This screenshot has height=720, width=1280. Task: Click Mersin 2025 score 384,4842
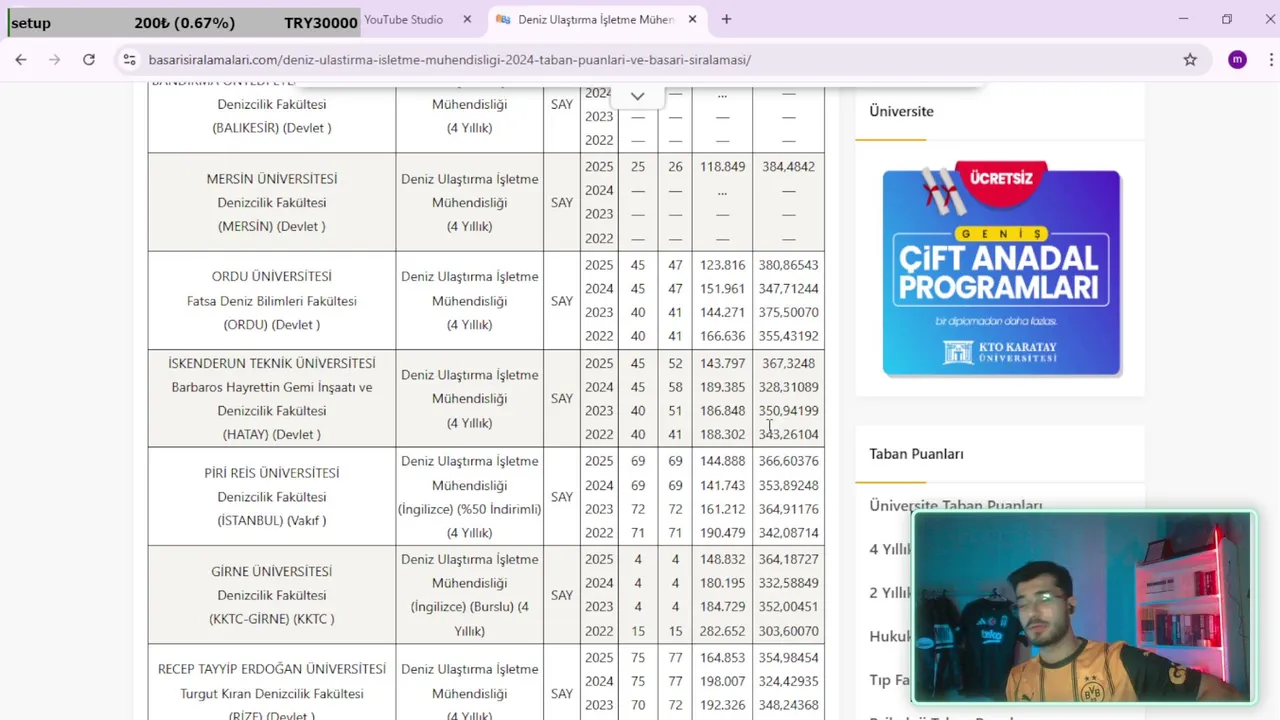[x=788, y=167]
